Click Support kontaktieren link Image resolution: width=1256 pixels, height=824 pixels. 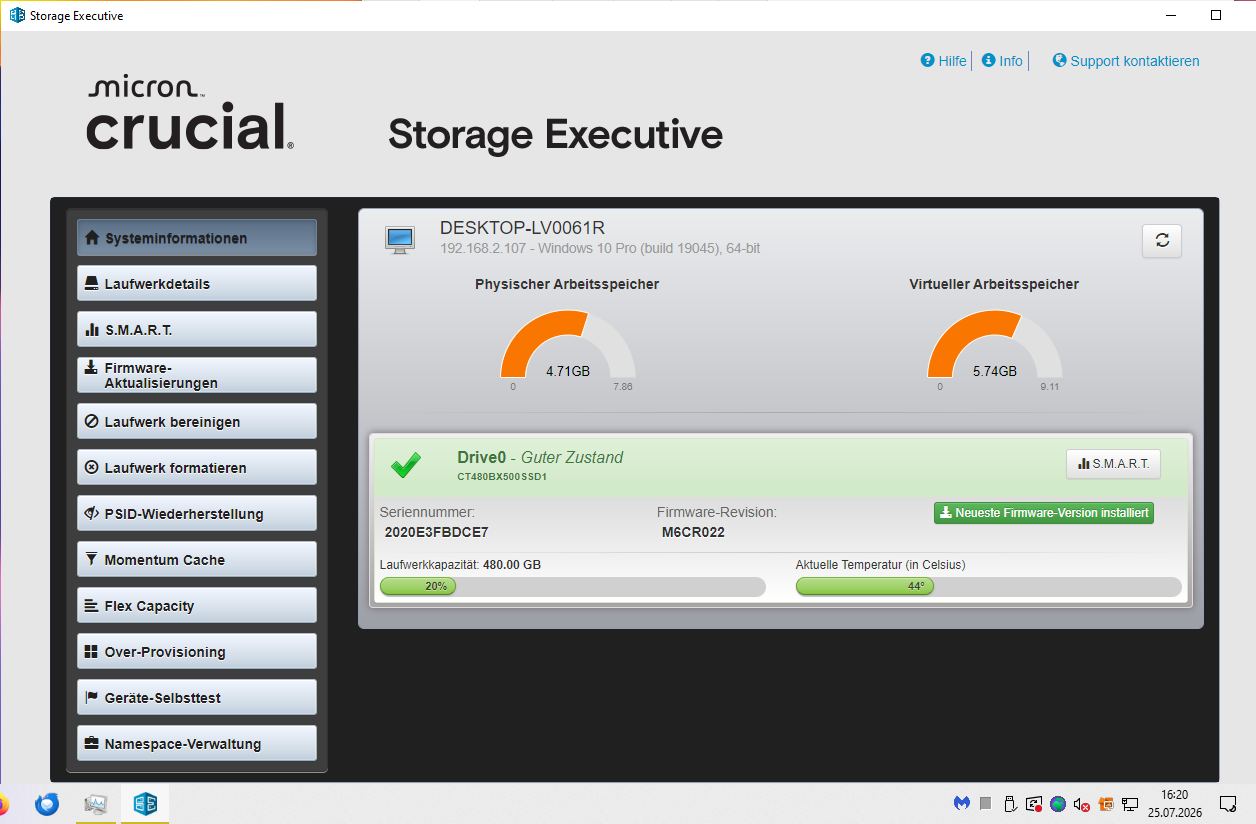[1126, 61]
